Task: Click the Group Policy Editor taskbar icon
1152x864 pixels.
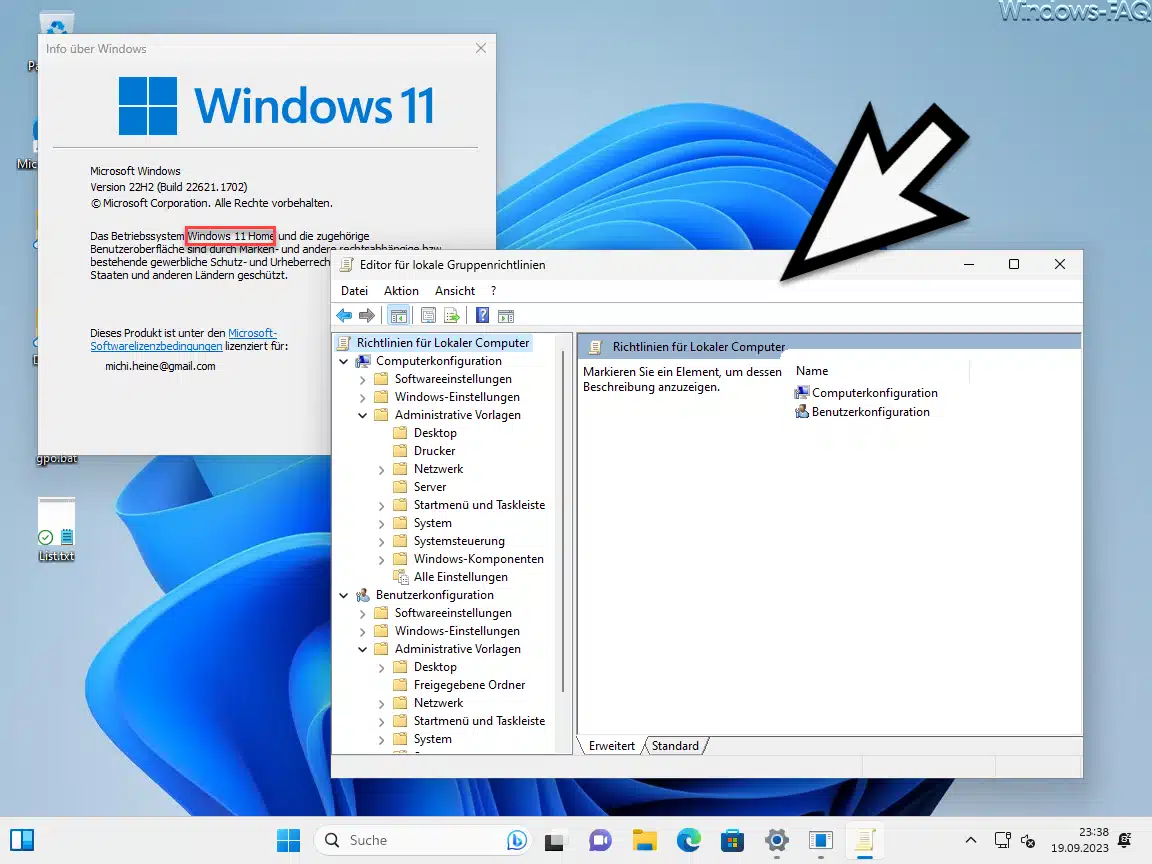Action: click(x=865, y=840)
